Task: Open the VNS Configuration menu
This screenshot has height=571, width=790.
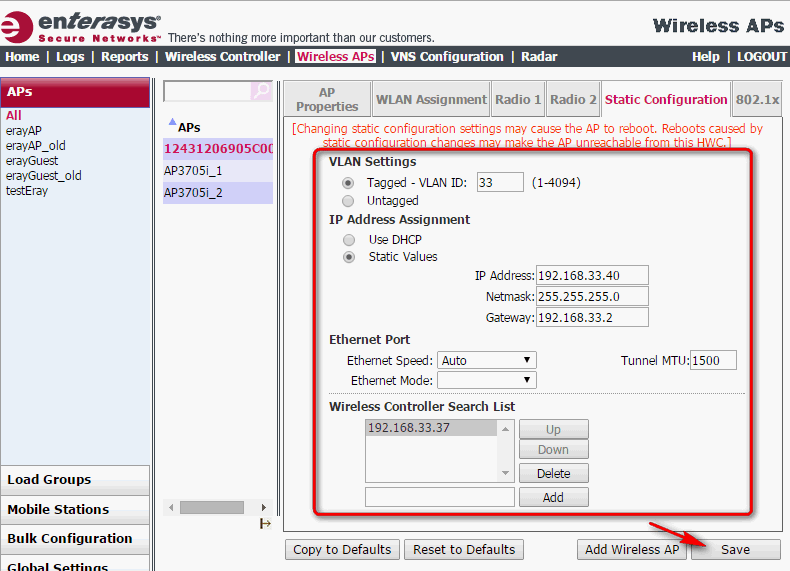Action: point(447,56)
